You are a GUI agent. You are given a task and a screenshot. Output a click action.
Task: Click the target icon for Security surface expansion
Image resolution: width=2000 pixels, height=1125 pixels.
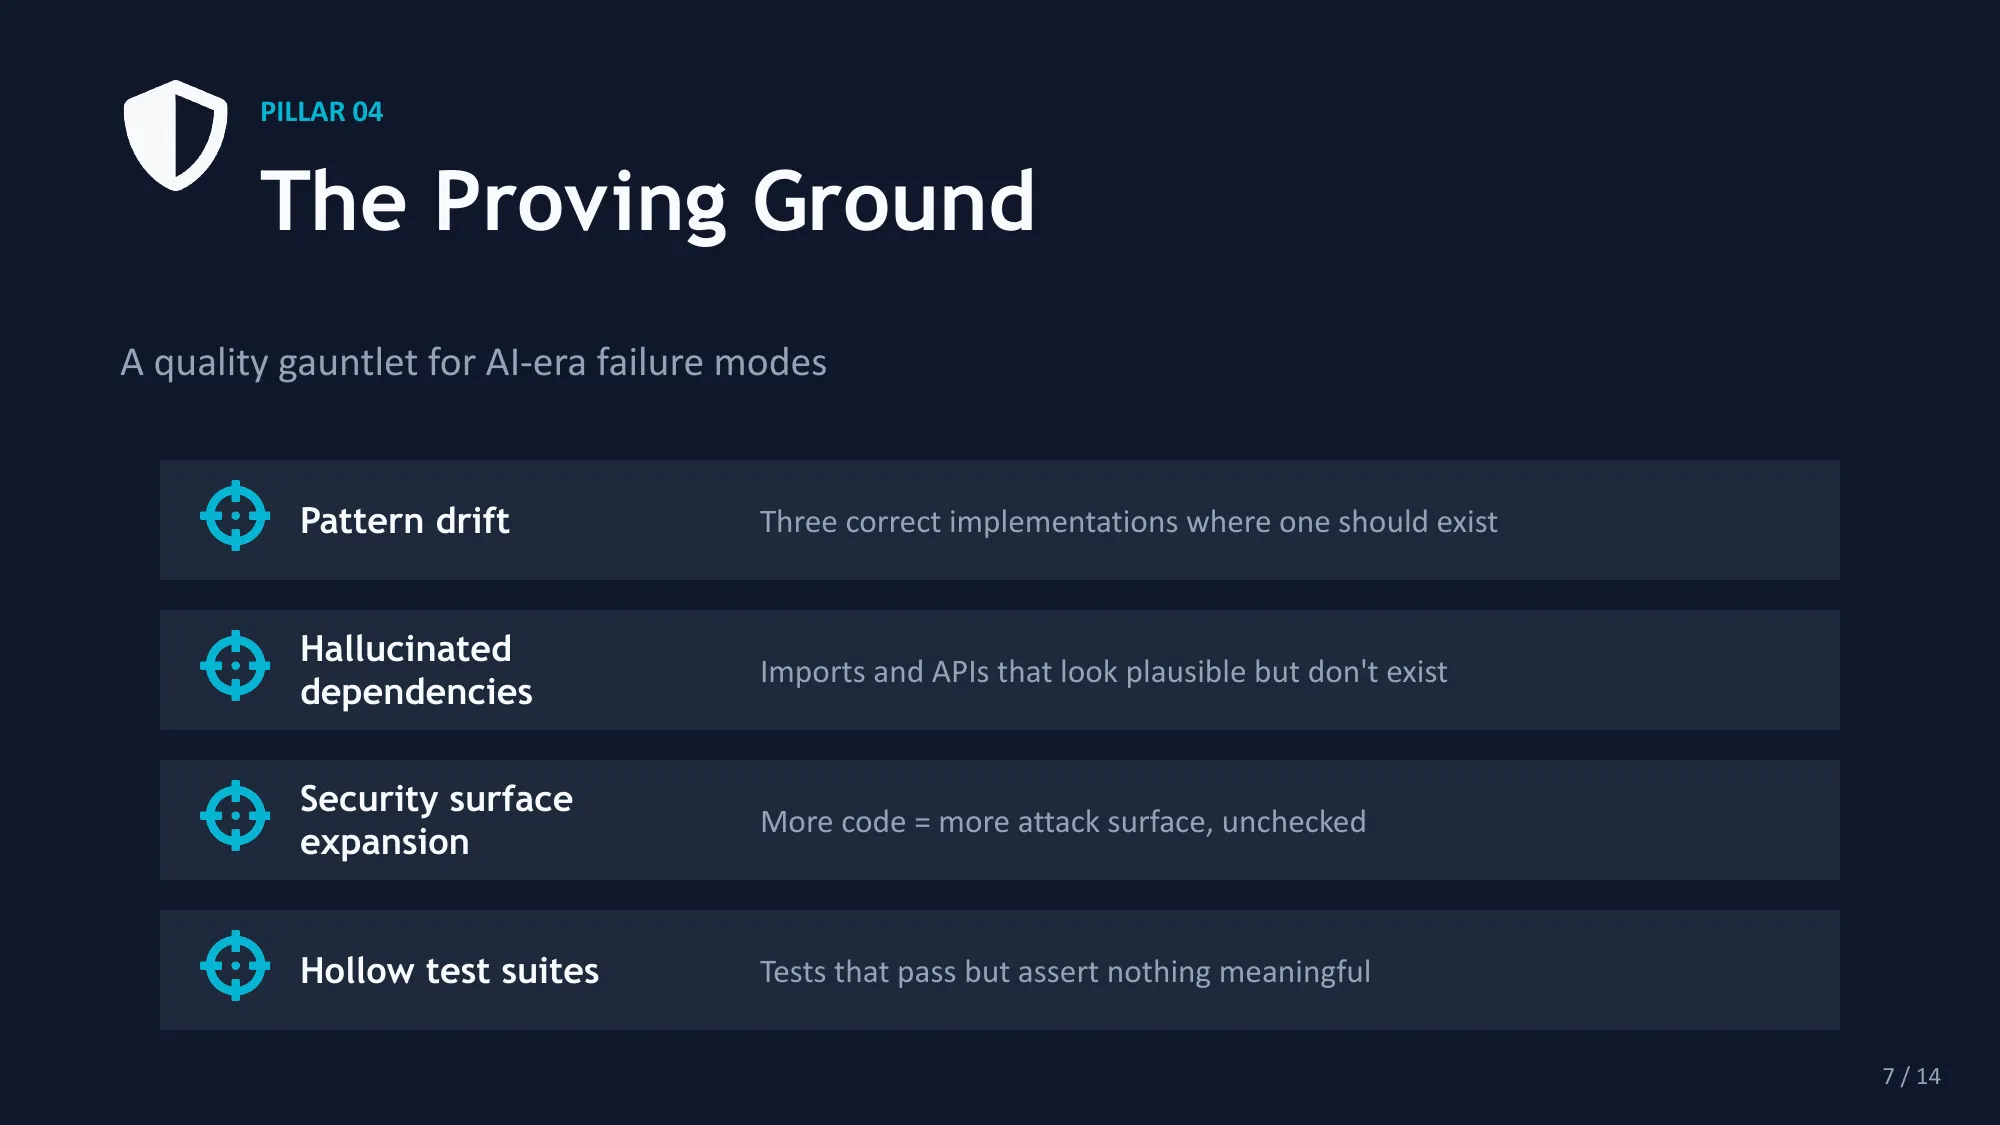point(235,816)
